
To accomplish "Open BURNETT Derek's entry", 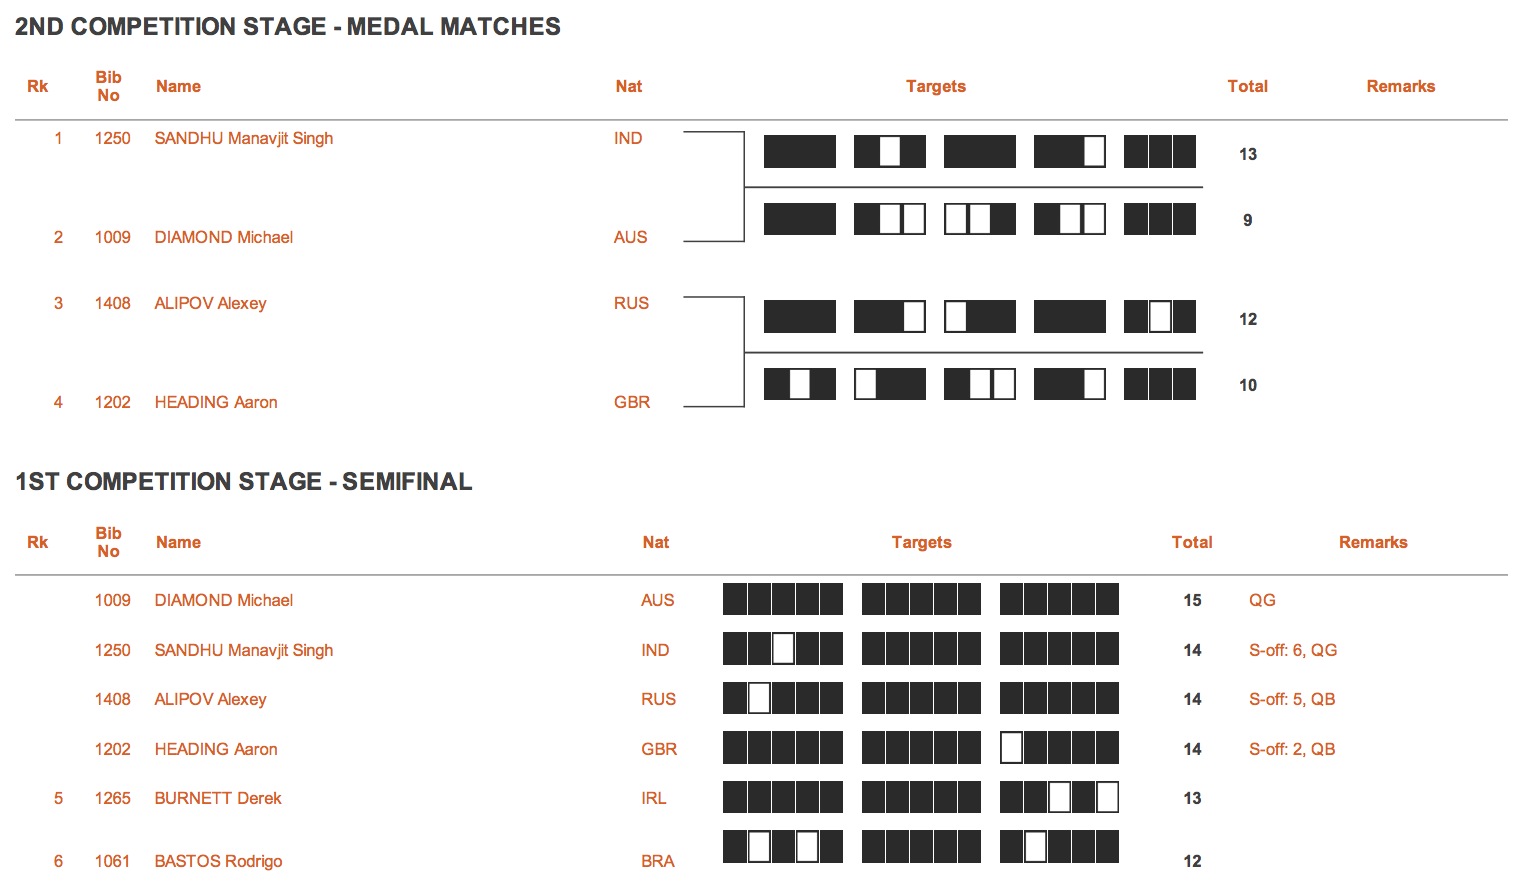I will coord(218,798).
